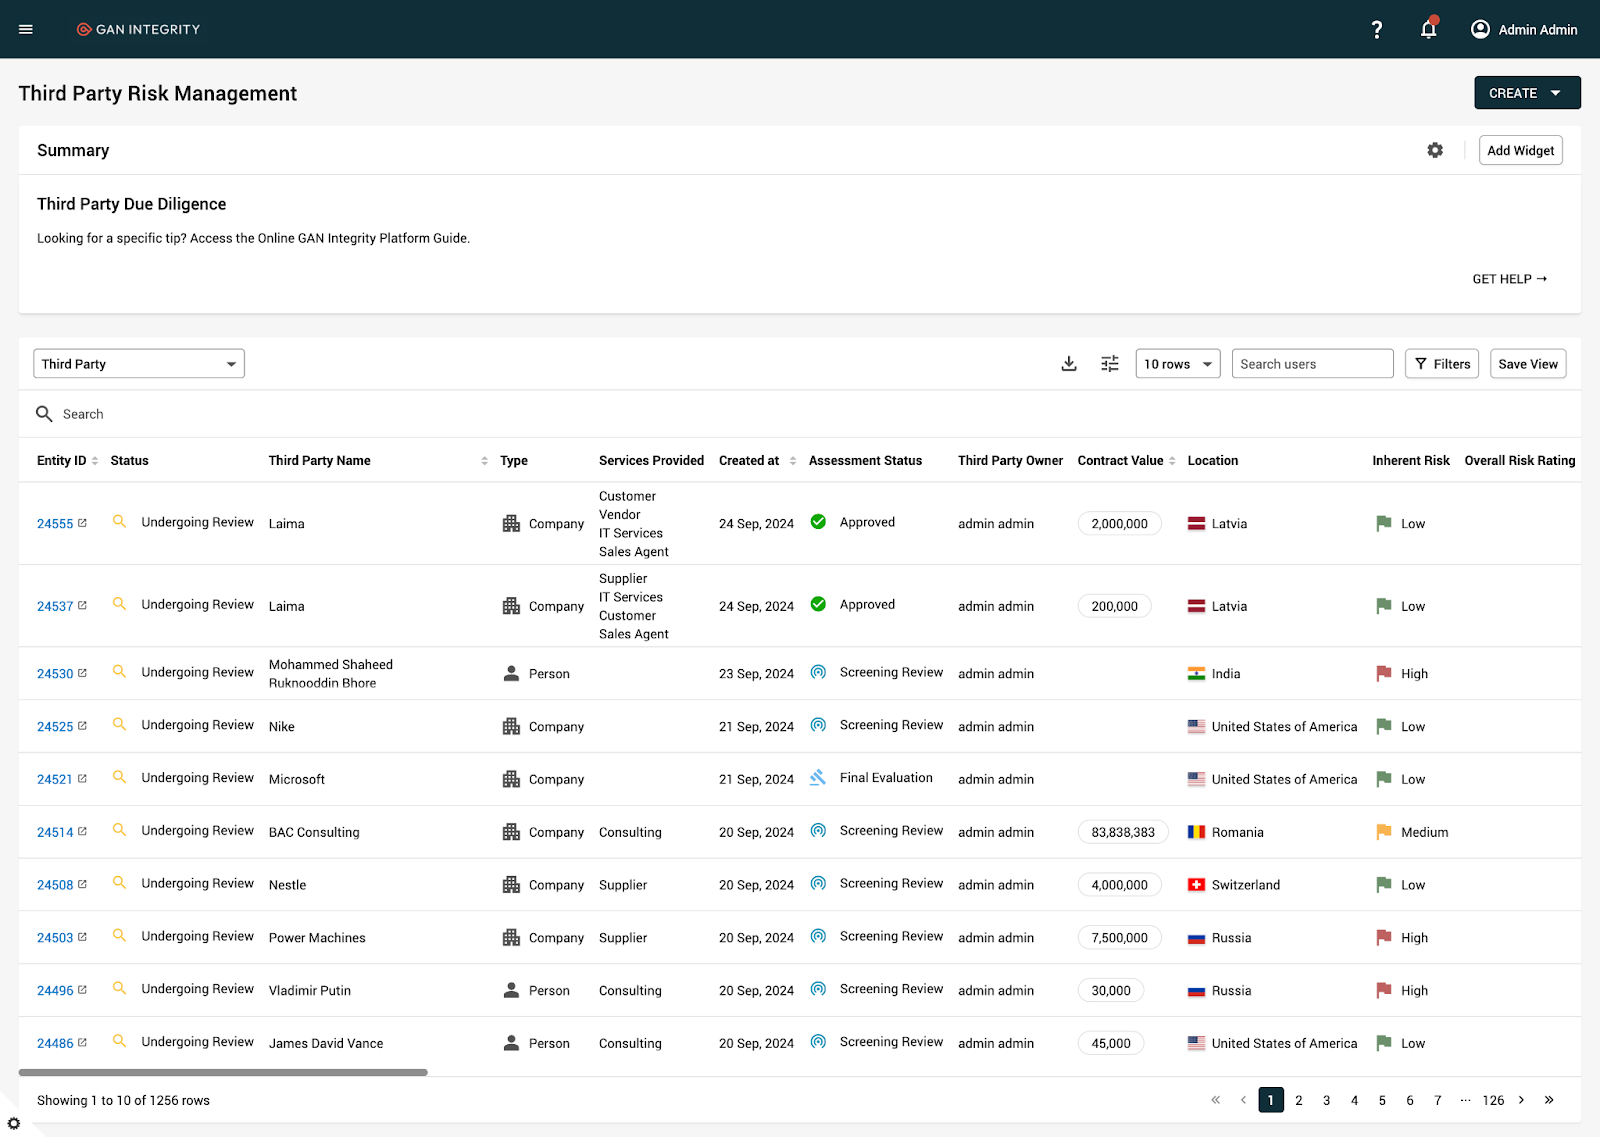Click contract value 83,838,383 chip
Viewport: 1600px width, 1137px height.
click(x=1123, y=832)
